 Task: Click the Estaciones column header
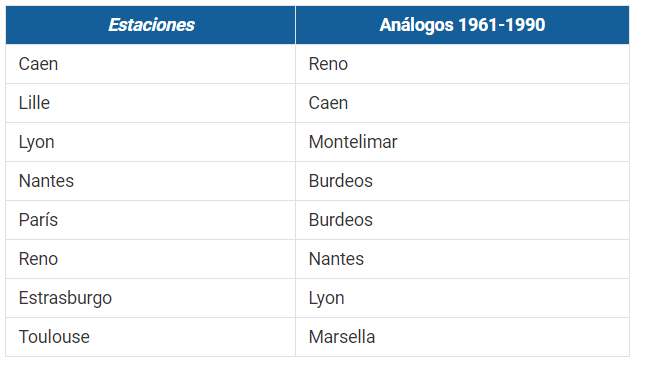click(150, 25)
